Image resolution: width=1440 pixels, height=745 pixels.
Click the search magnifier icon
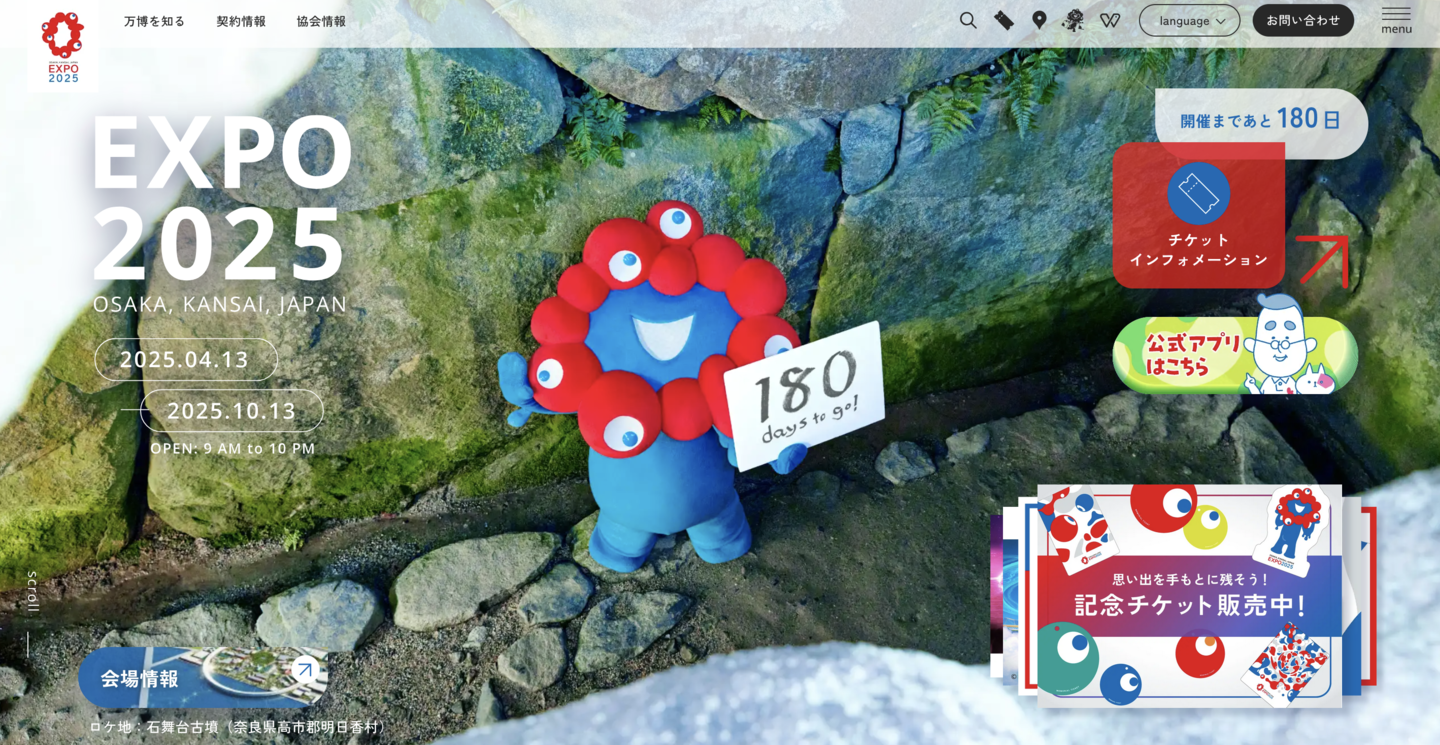point(968,20)
